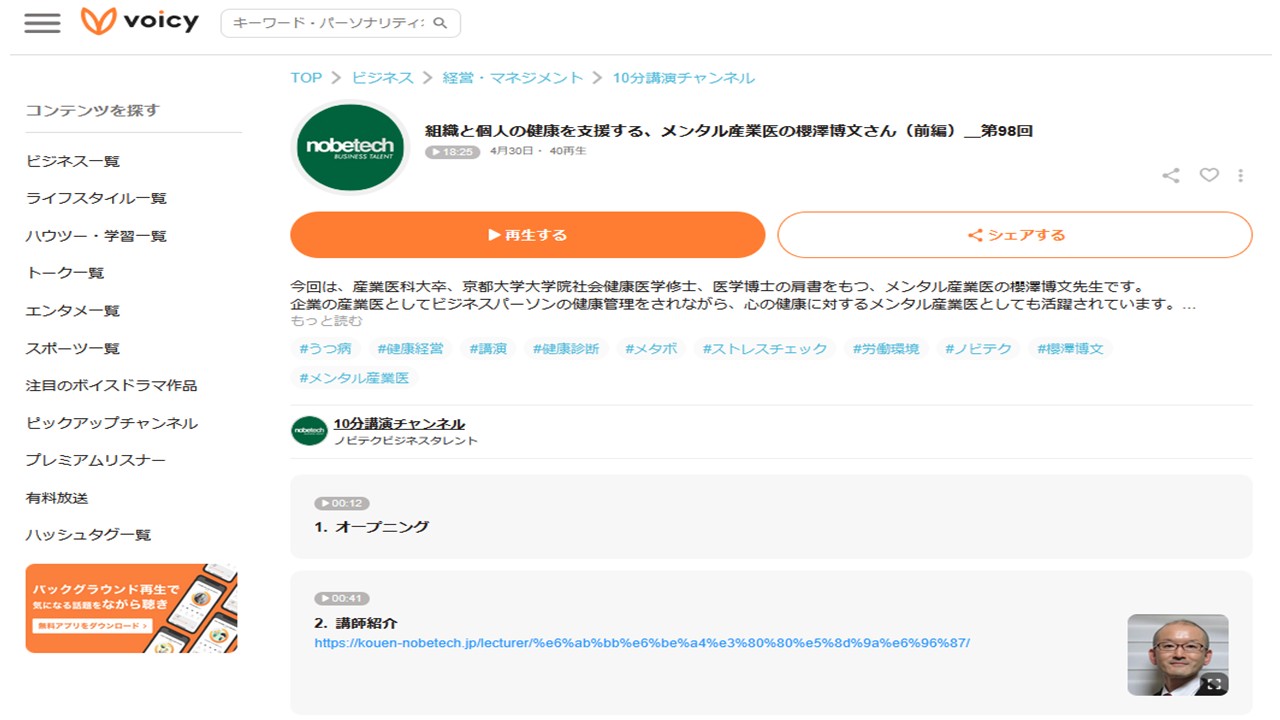Open 有料放送 in sidebar

[x=57, y=498]
